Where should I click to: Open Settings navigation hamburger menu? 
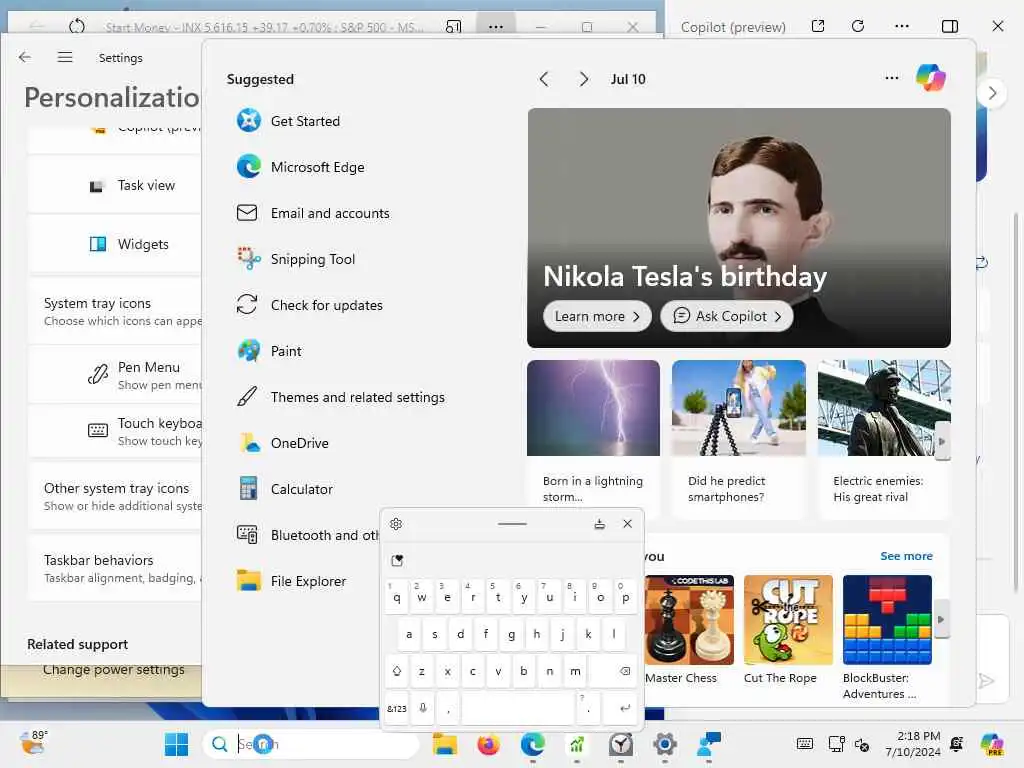(x=65, y=57)
